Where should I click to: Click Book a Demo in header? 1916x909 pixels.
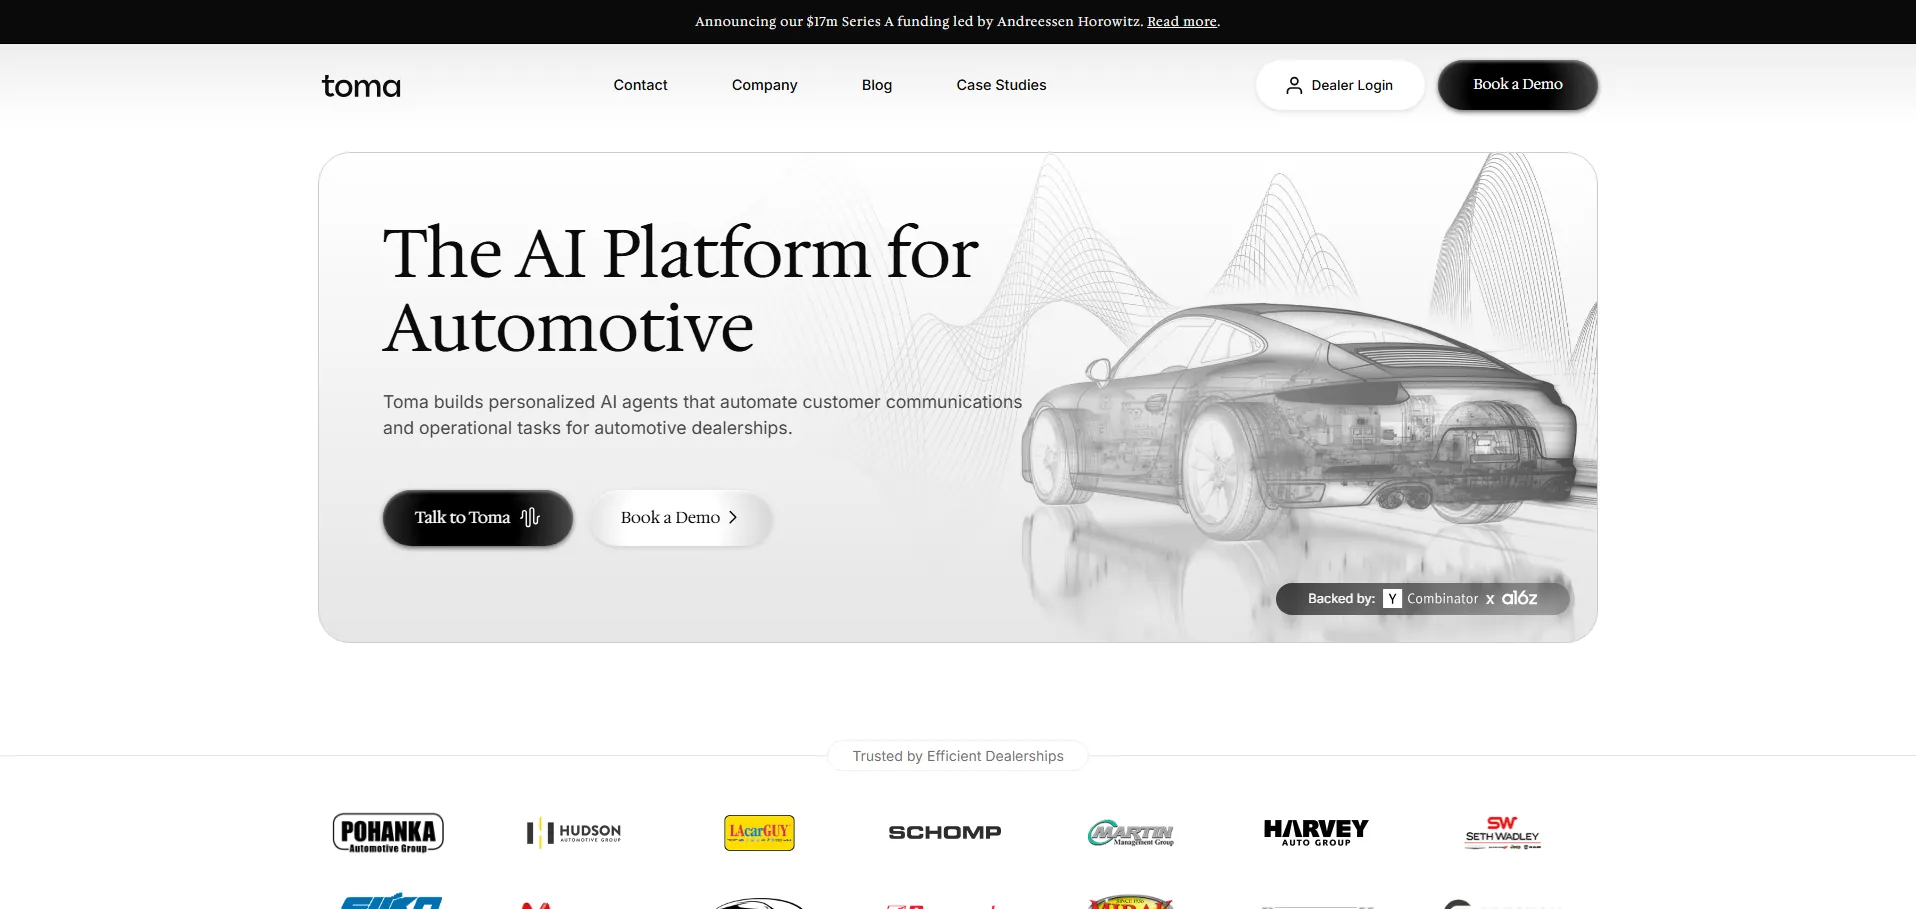point(1517,85)
